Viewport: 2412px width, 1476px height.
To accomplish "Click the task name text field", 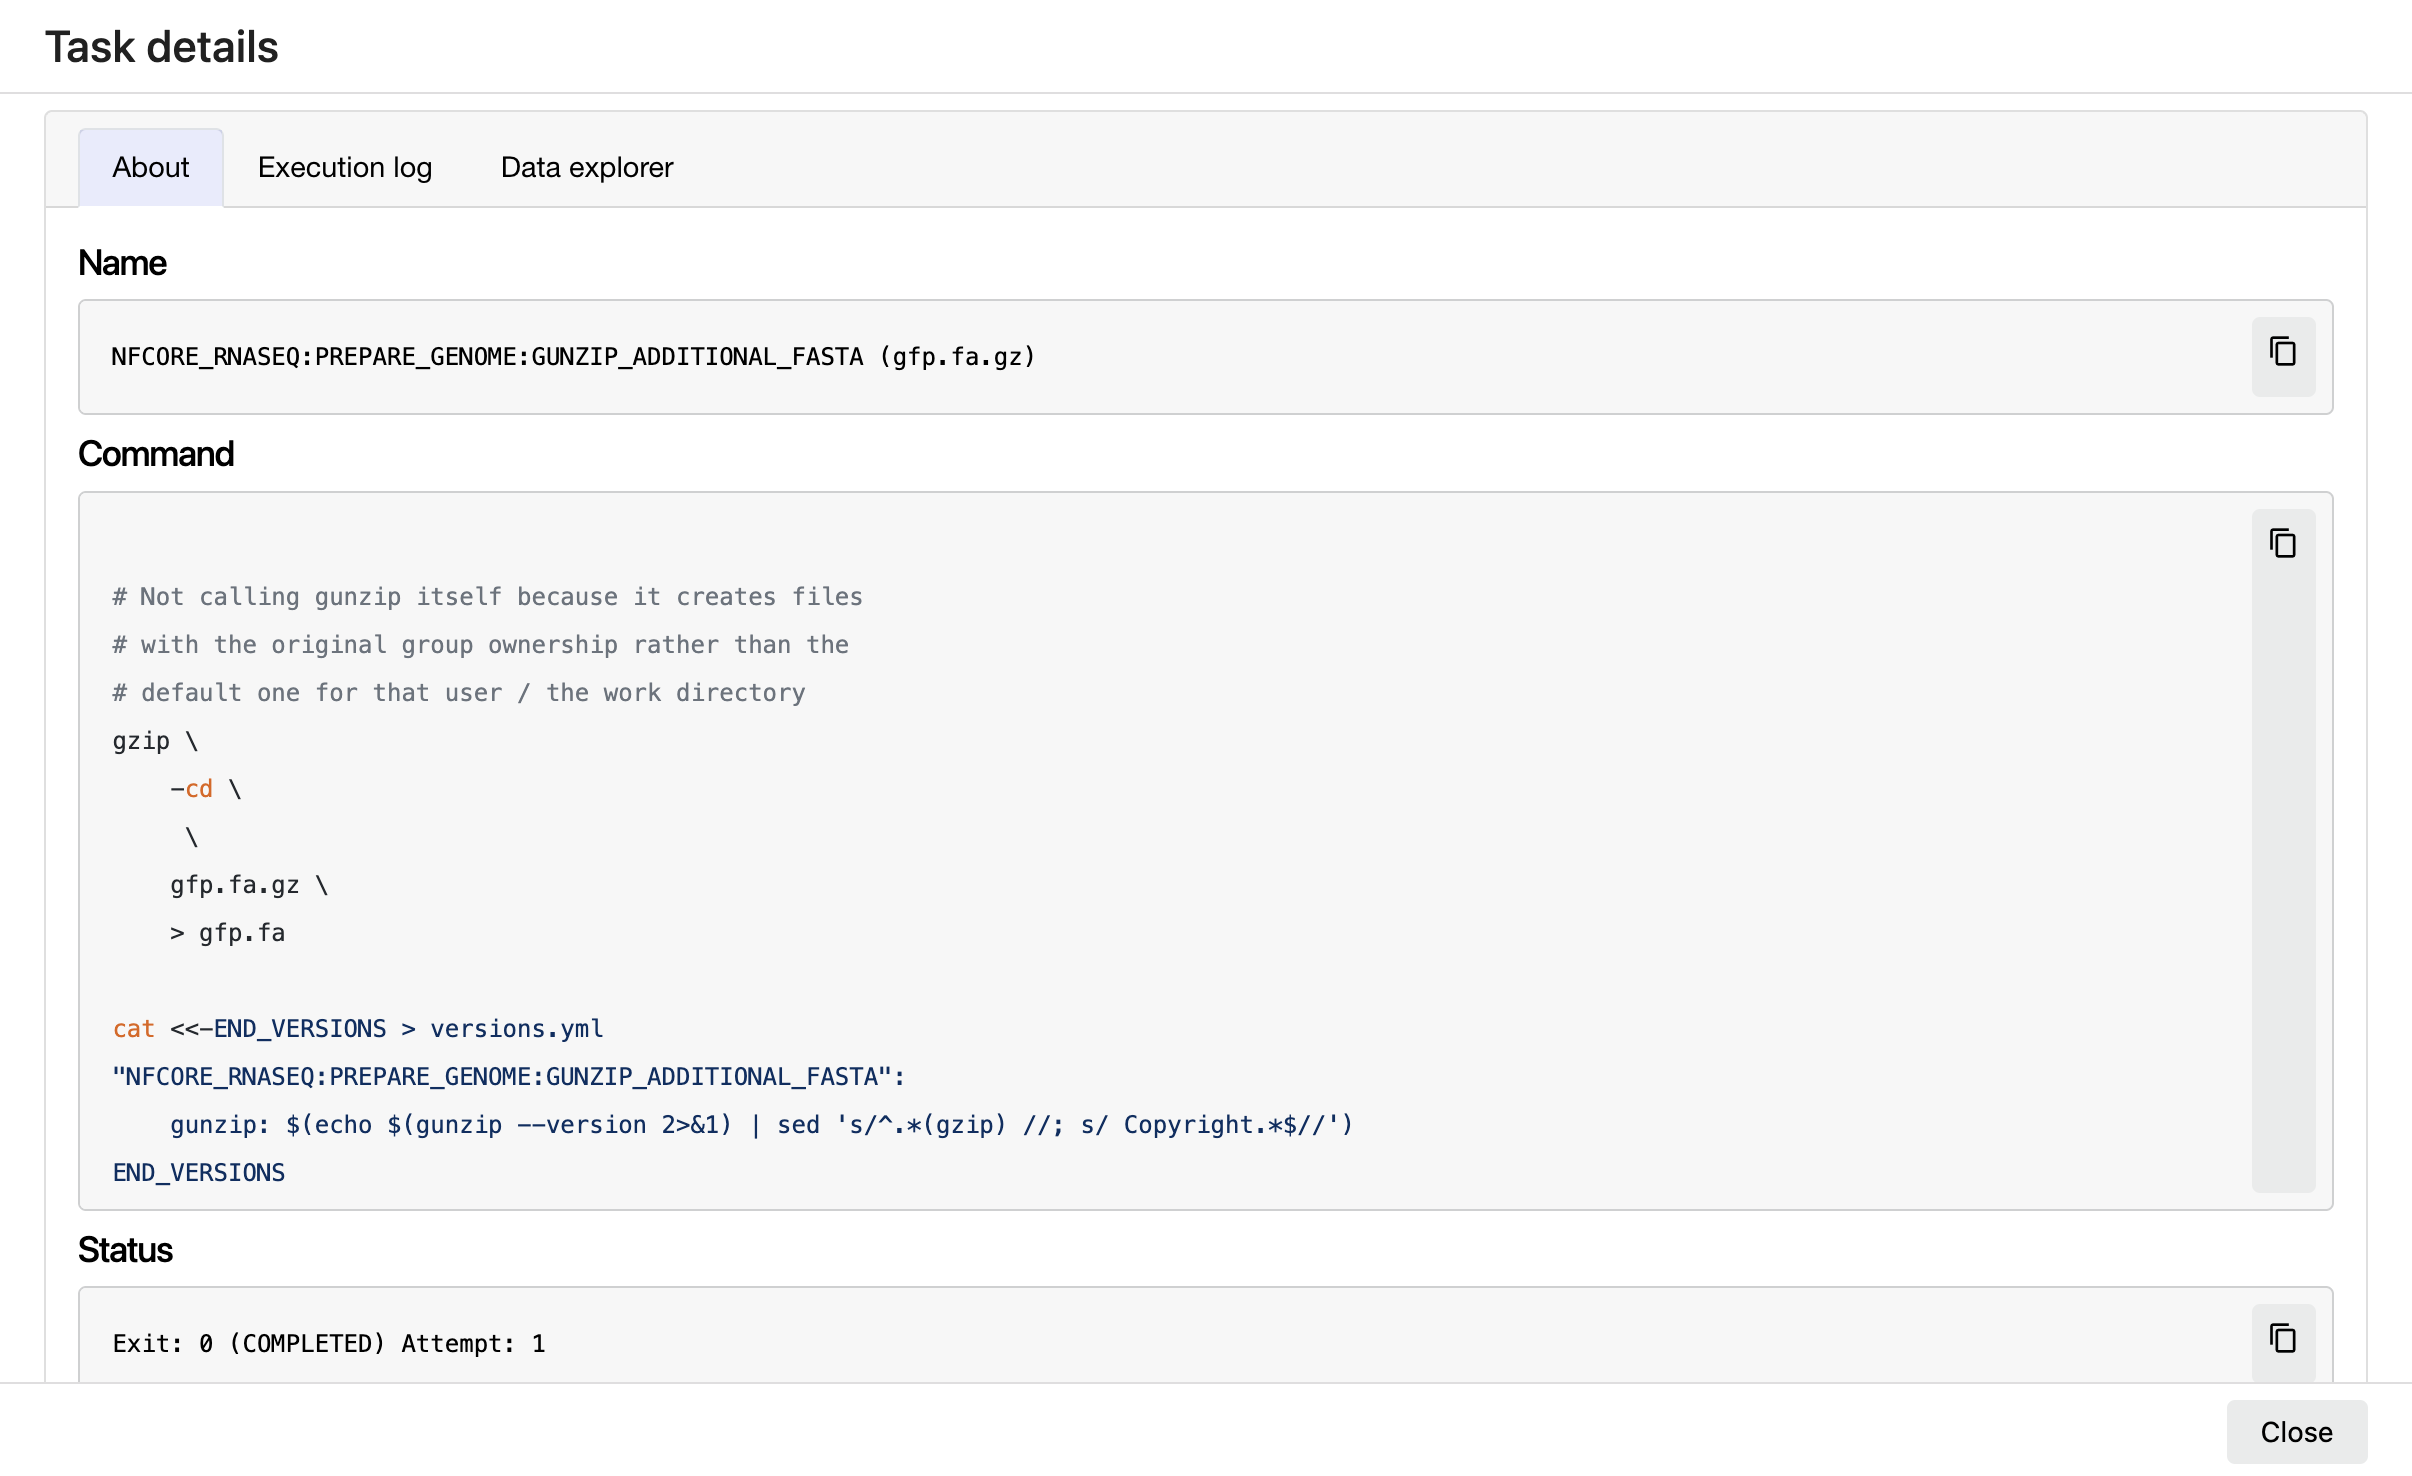I will coord(573,357).
